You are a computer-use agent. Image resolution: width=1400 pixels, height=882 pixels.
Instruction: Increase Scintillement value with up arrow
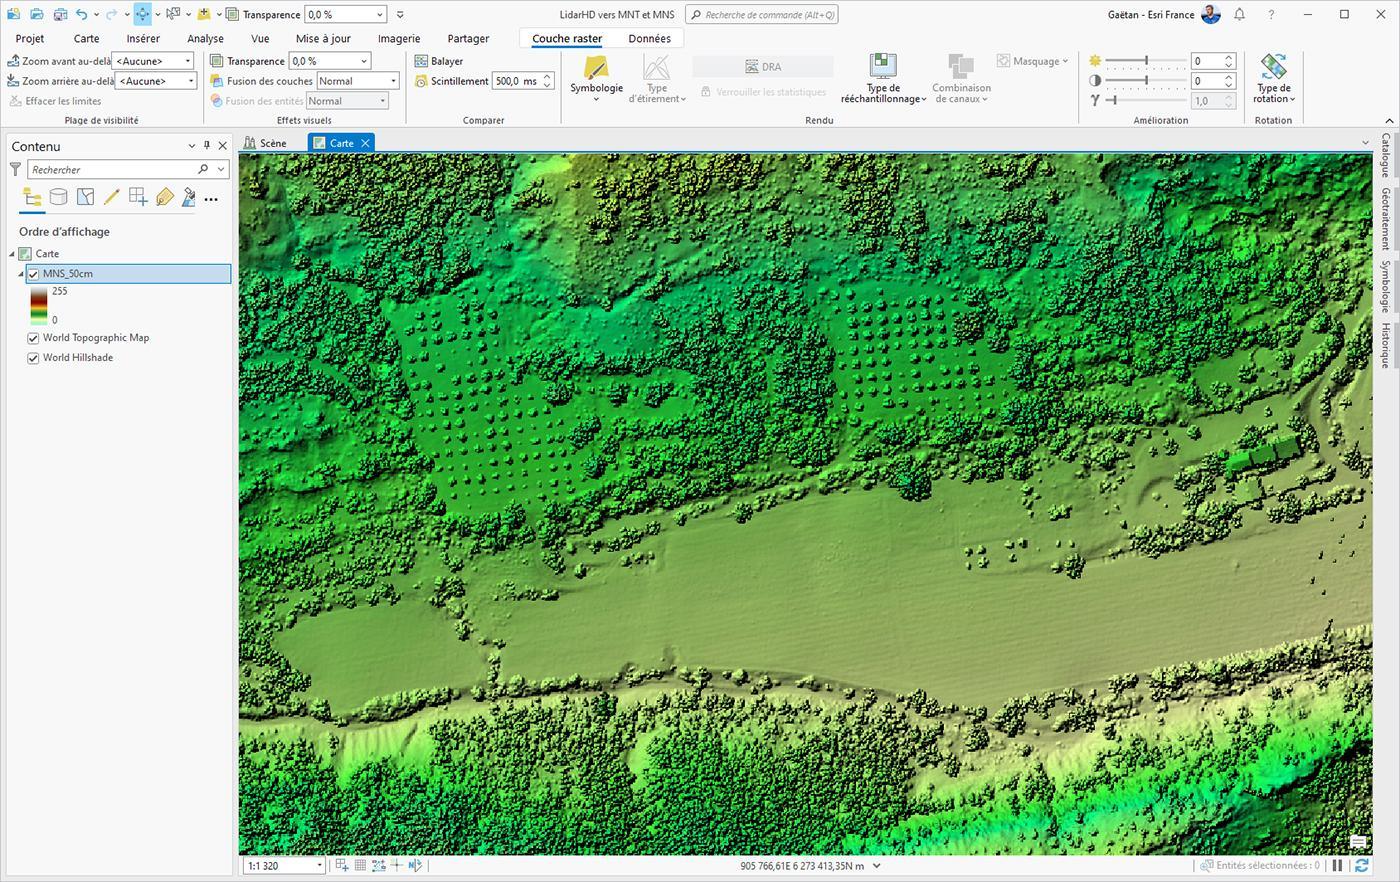547,77
